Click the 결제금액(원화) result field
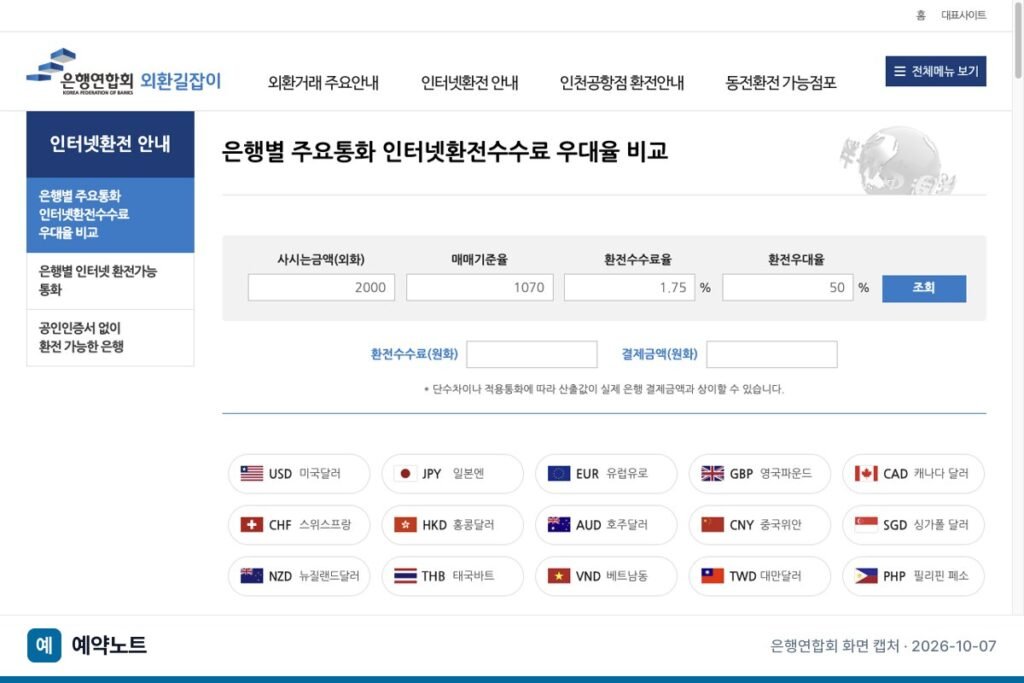Image resolution: width=1024 pixels, height=683 pixels. pos(772,354)
